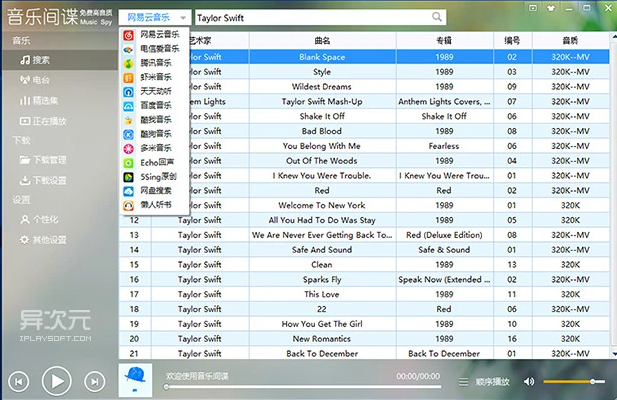Choose 5Sing原创 as music source
This screenshot has height=400, width=617.
pos(154,177)
